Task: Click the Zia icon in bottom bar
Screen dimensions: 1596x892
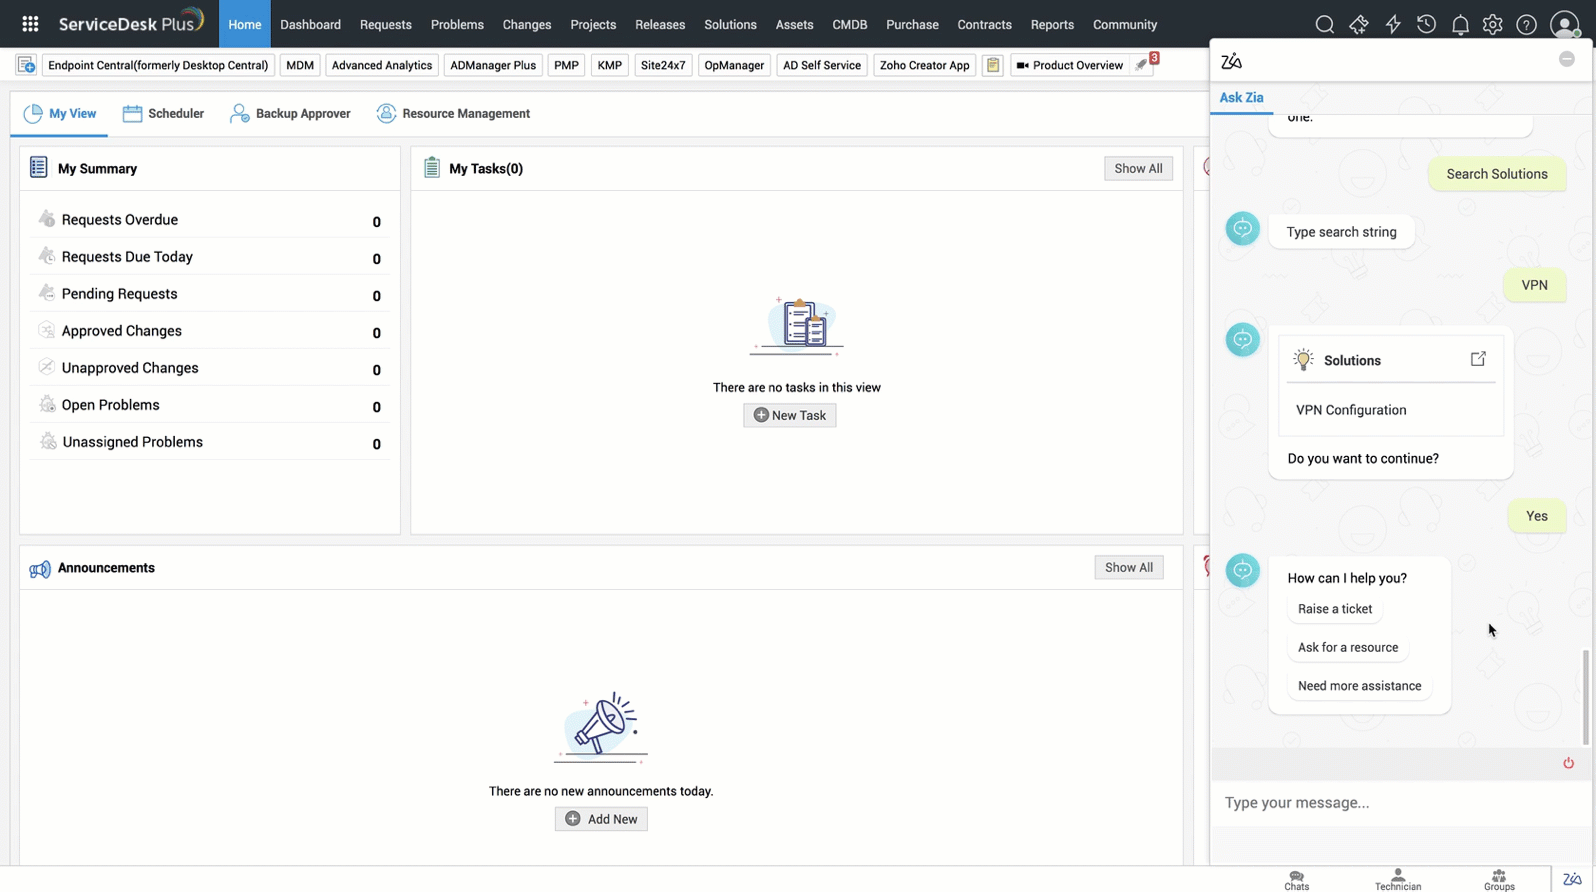Action: [x=1573, y=879]
